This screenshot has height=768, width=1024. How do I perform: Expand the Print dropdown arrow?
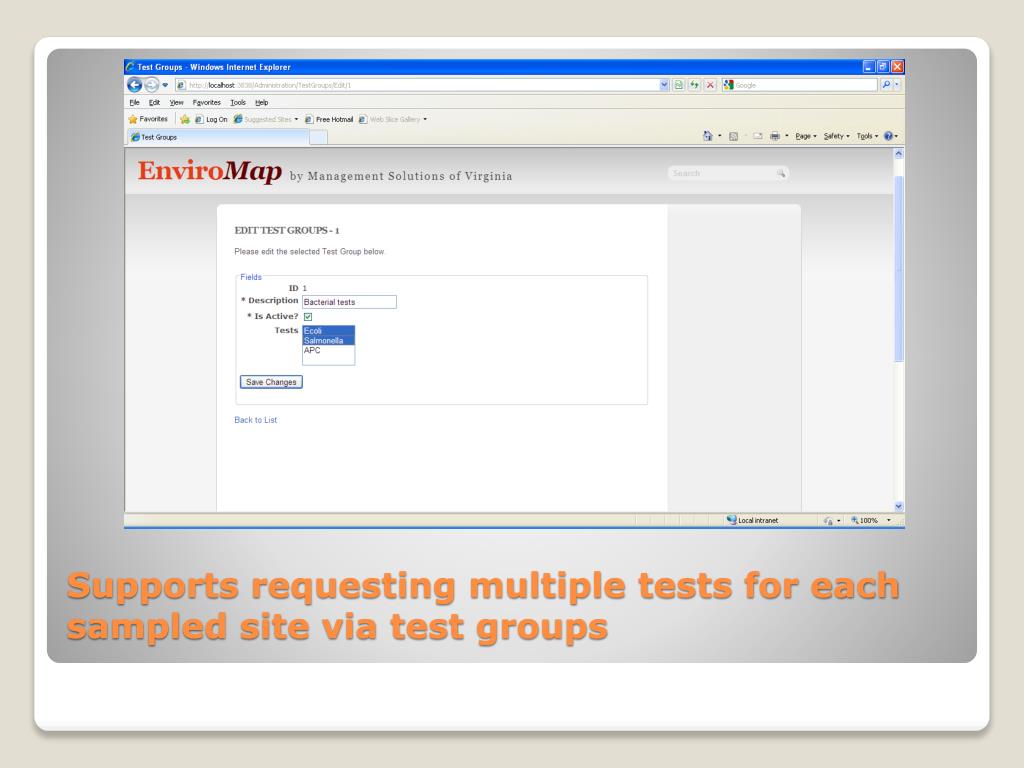[x=786, y=136]
